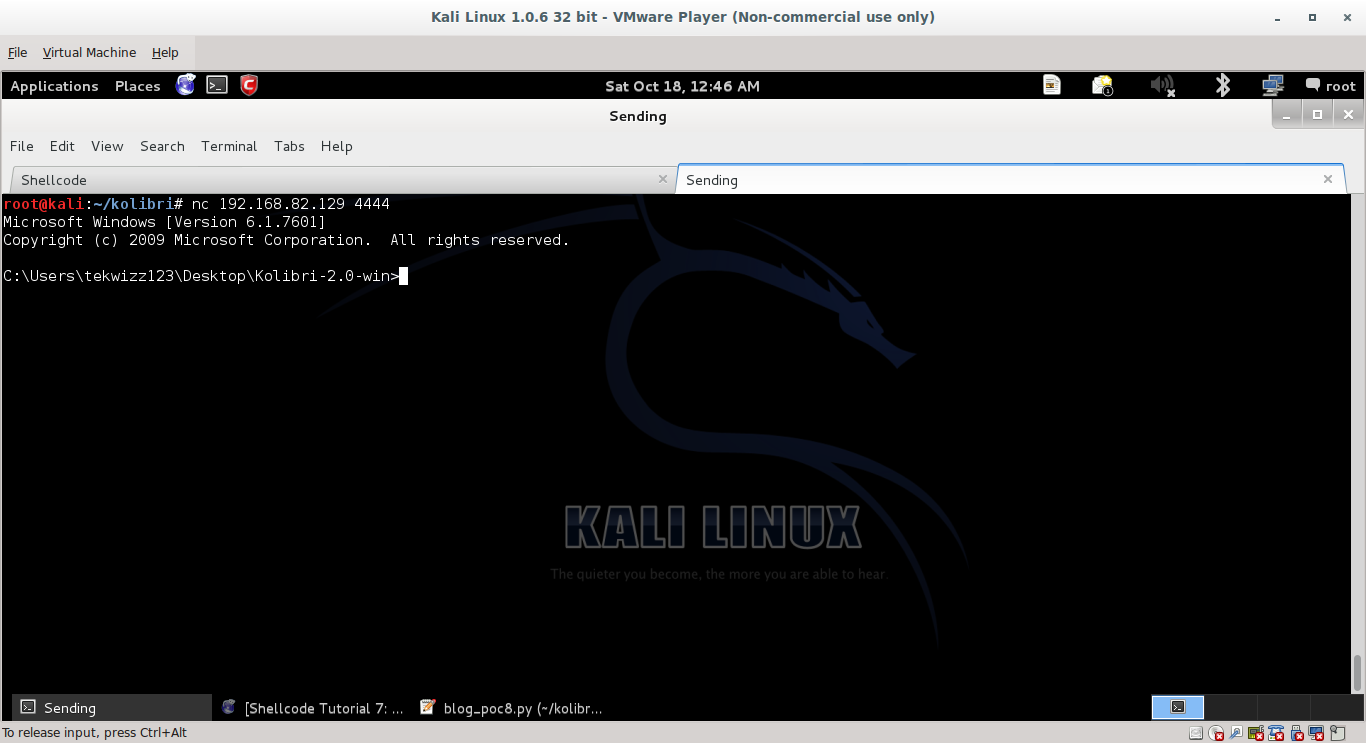Open the root user chat menu
This screenshot has width=1366, height=743.
pos(1331,86)
